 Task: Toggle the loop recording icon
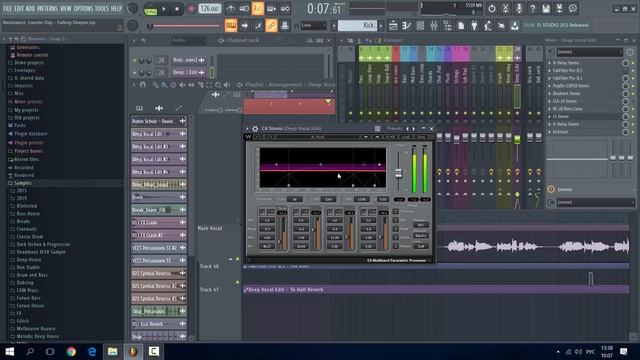tap(285, 9)
